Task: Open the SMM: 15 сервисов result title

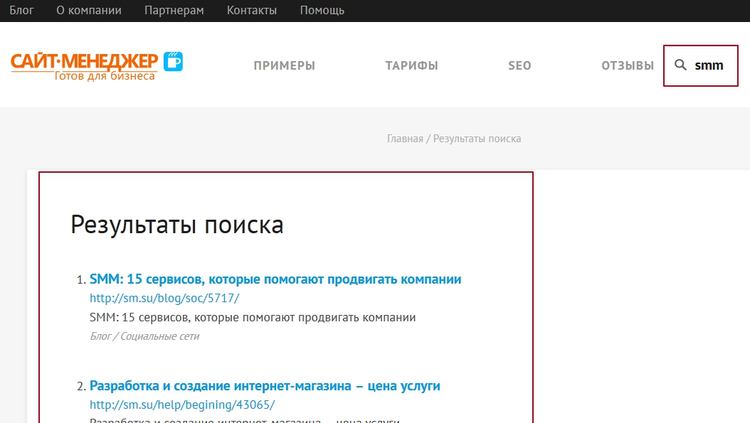Action: tap(275, 279)
